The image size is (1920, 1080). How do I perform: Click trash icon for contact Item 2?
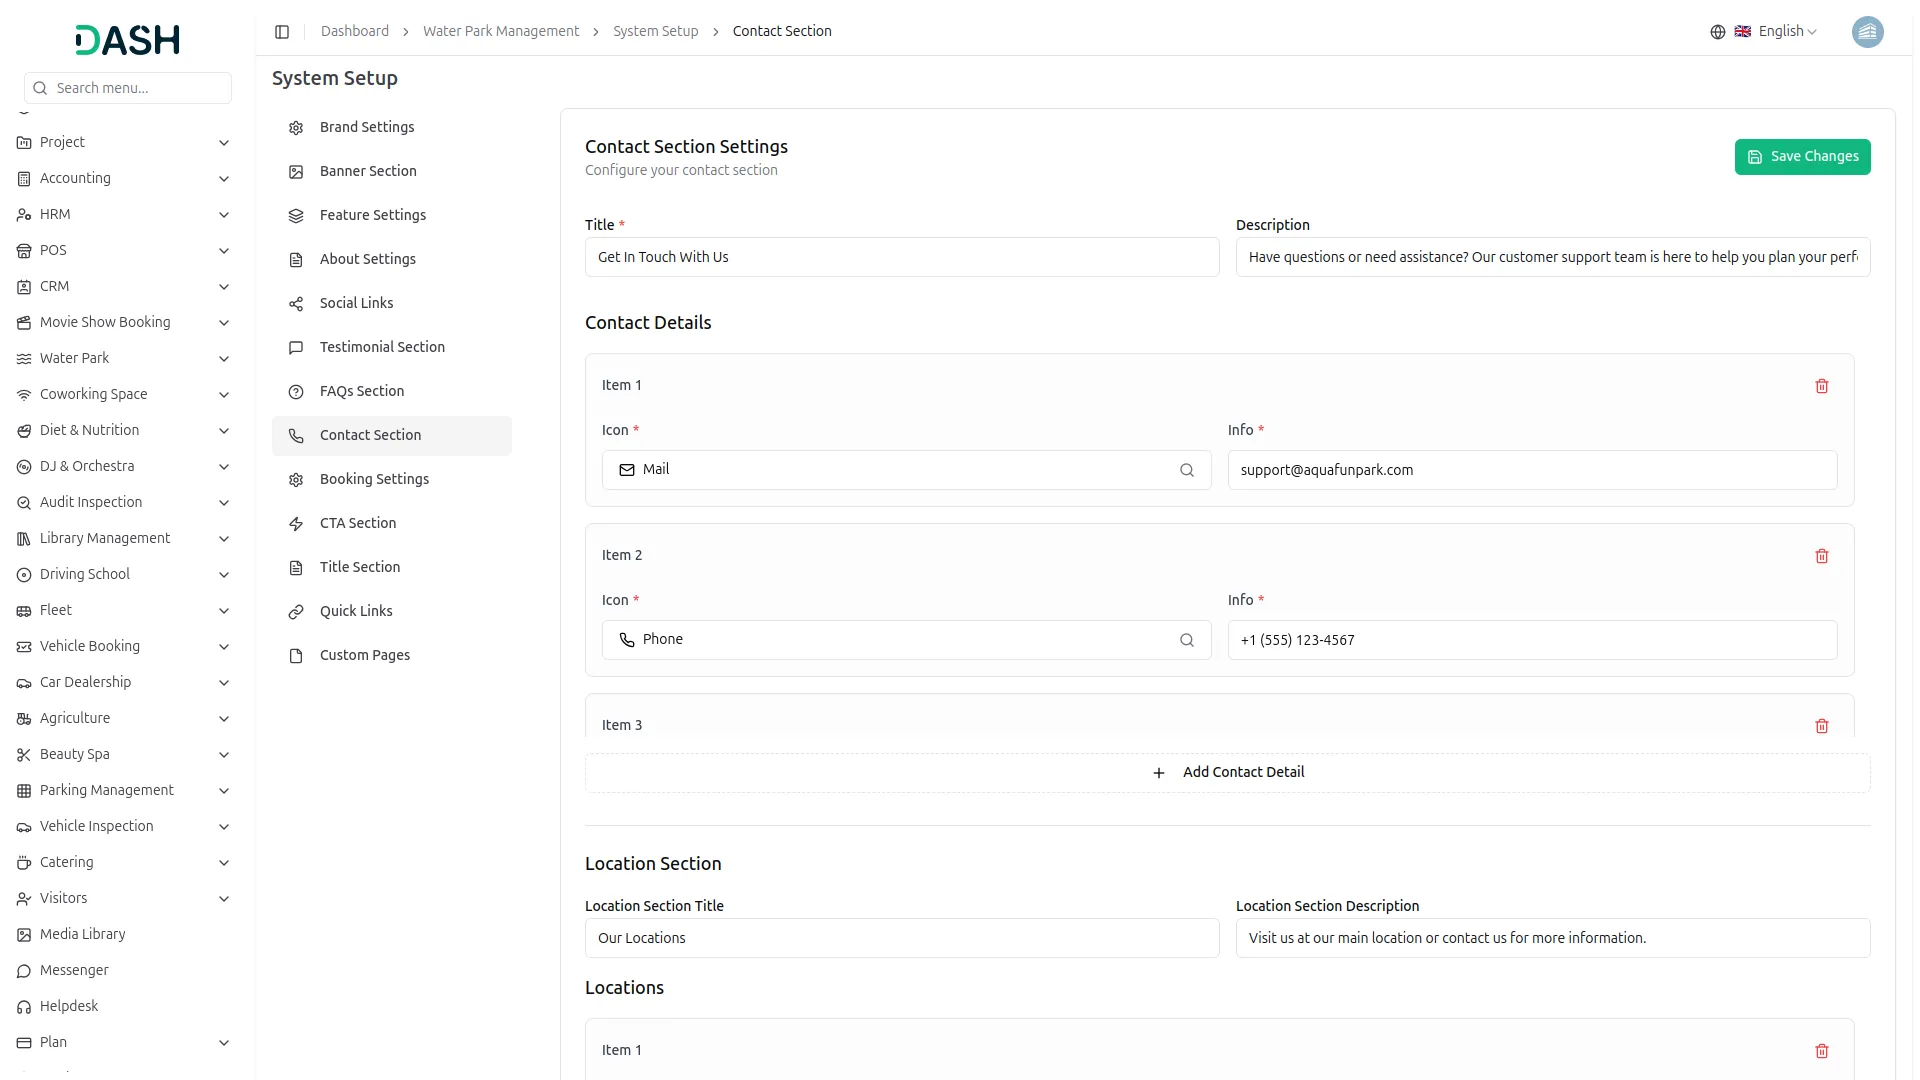coord(1821,556)
